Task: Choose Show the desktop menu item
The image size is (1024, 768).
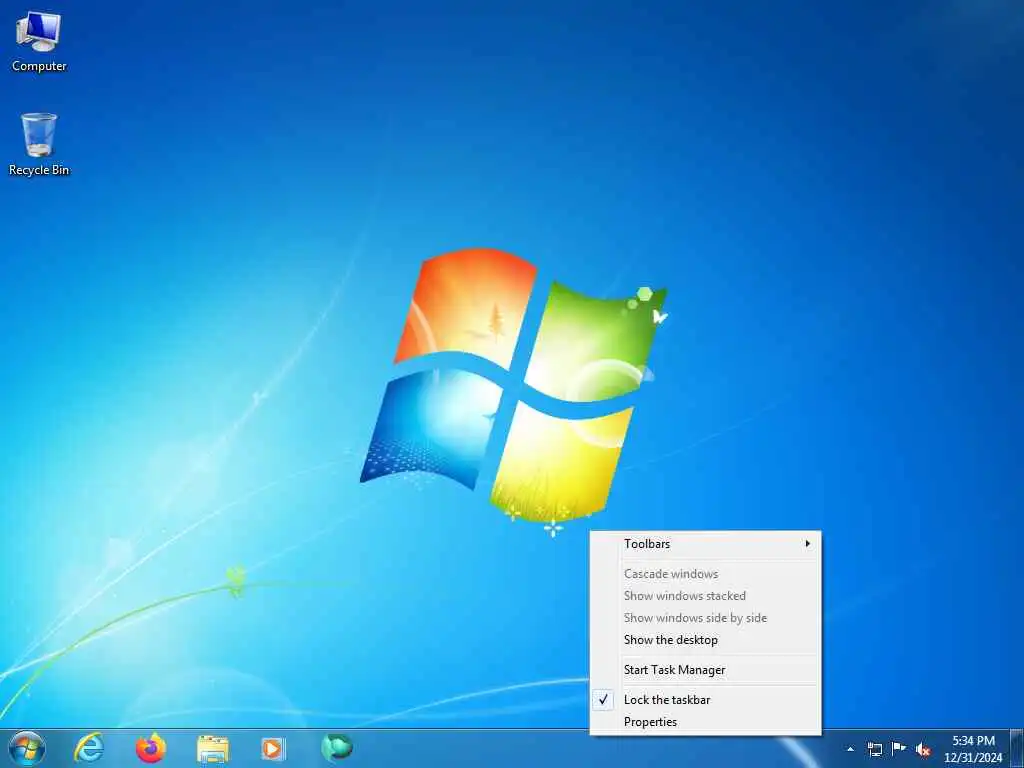Action: point(705,640)
